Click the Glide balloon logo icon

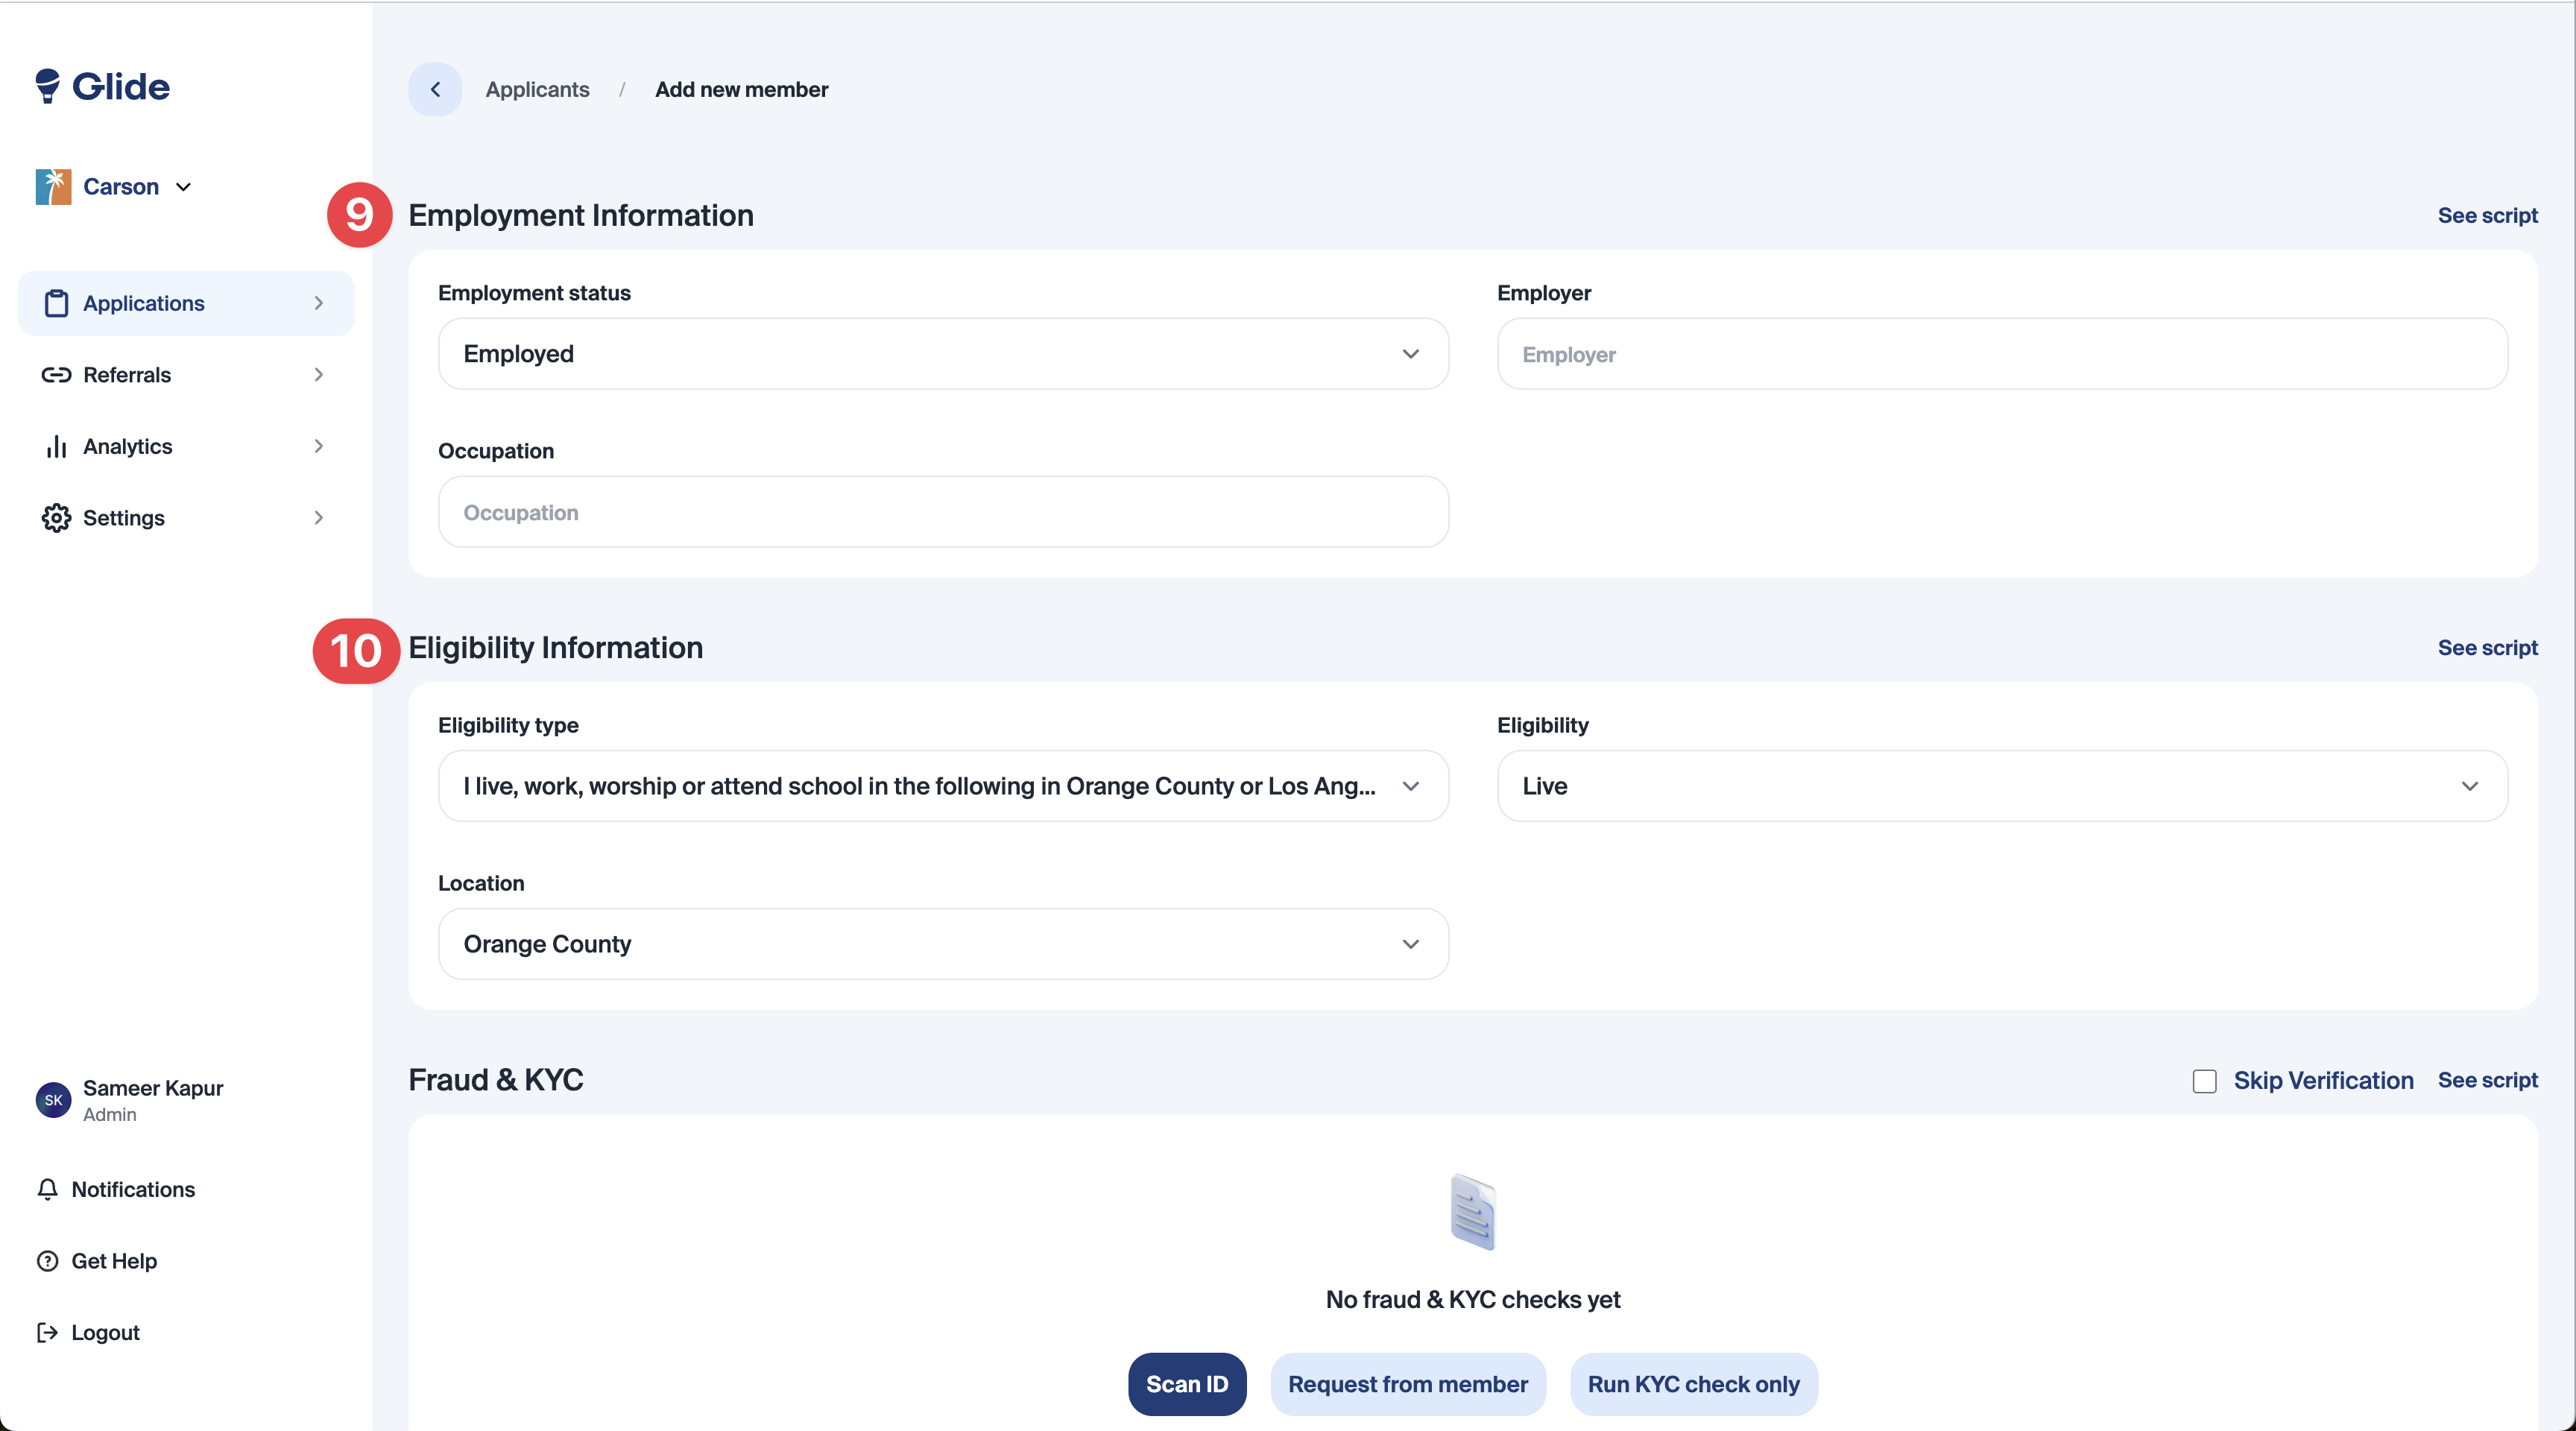[x=47, y=86]
